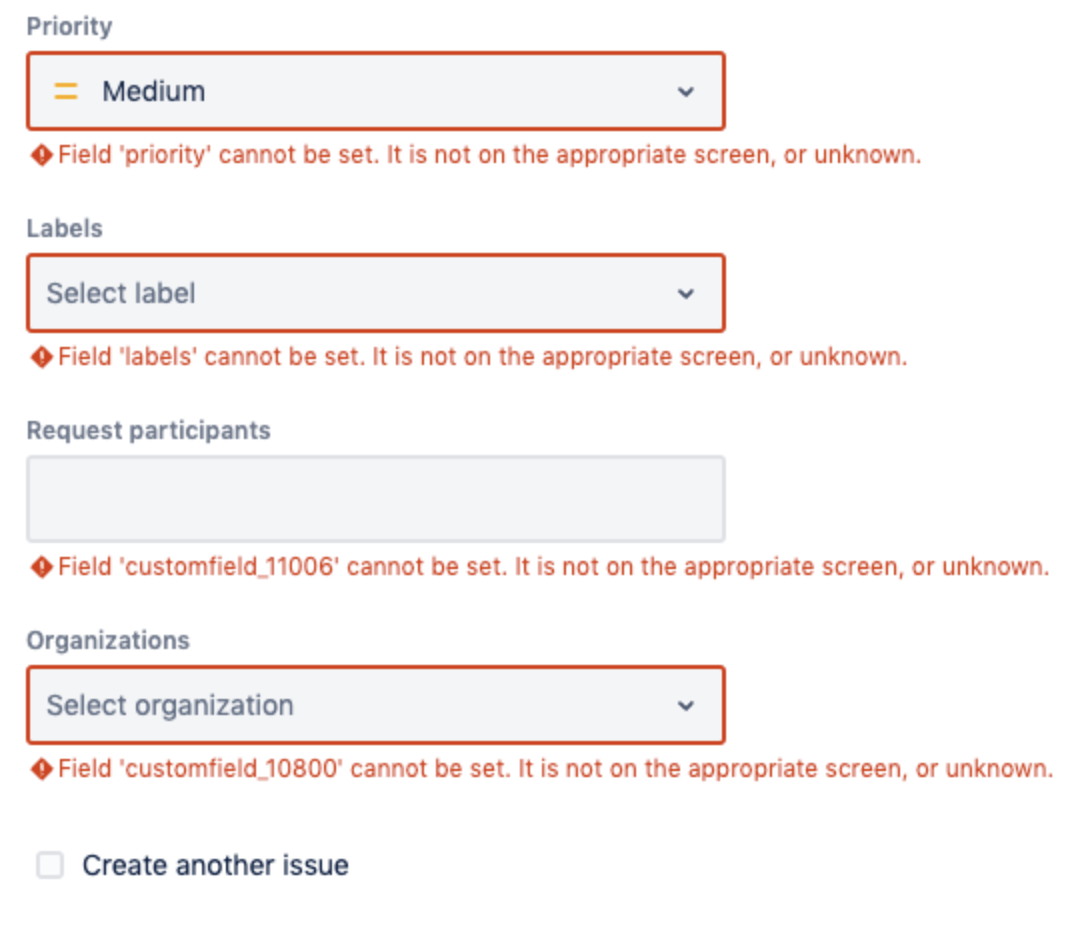This screenshot has width=1086, height=934.
Task: Click error icon next to customfield_10800 message
Action: pyautogui.click(x=42, y=769)
